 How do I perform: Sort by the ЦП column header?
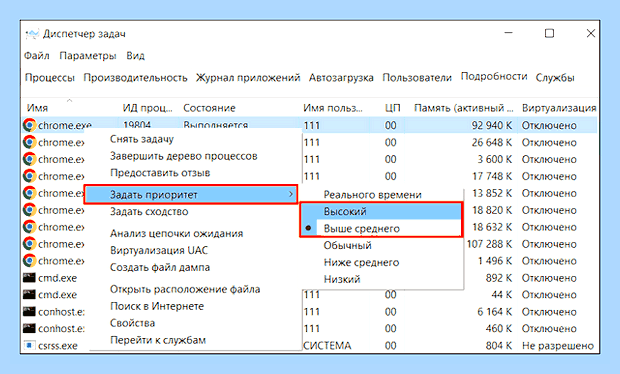pyautogui.click(x=392, y=108)
